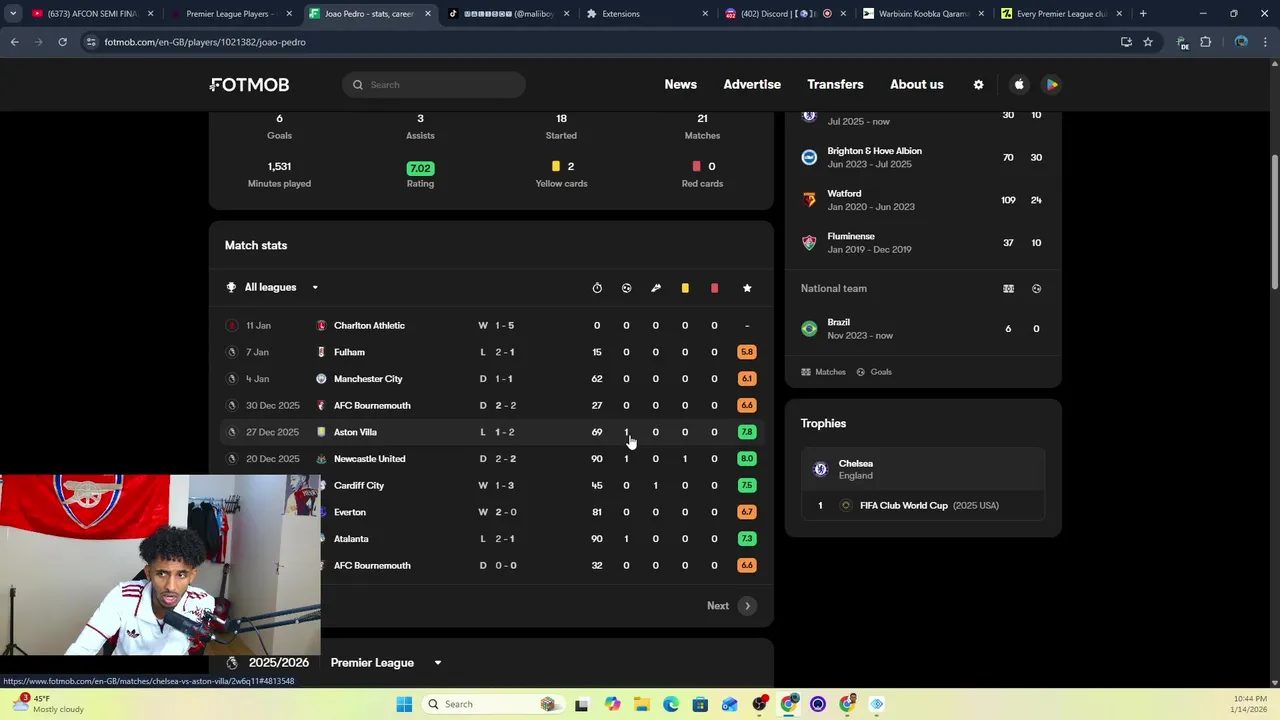Click the weather widget in taskbar
This screenshot has height=720, width=1280.
click(x=48, y=704)
